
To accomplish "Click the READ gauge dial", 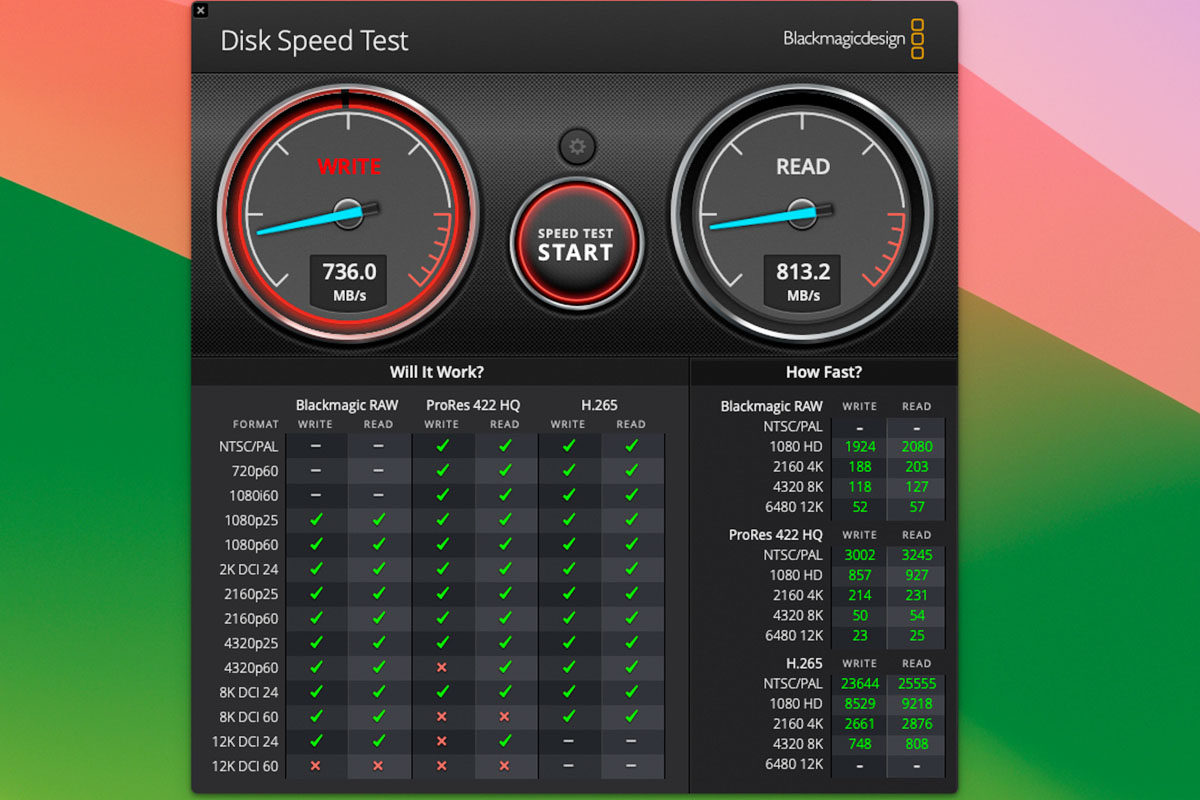I will click(x=802, y=215).
